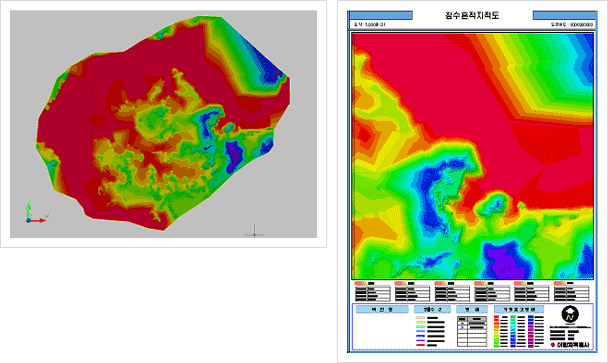This screenshot has height=363, width=608.
Task: Click the orange icon of first info table
Action: [361, 283]
